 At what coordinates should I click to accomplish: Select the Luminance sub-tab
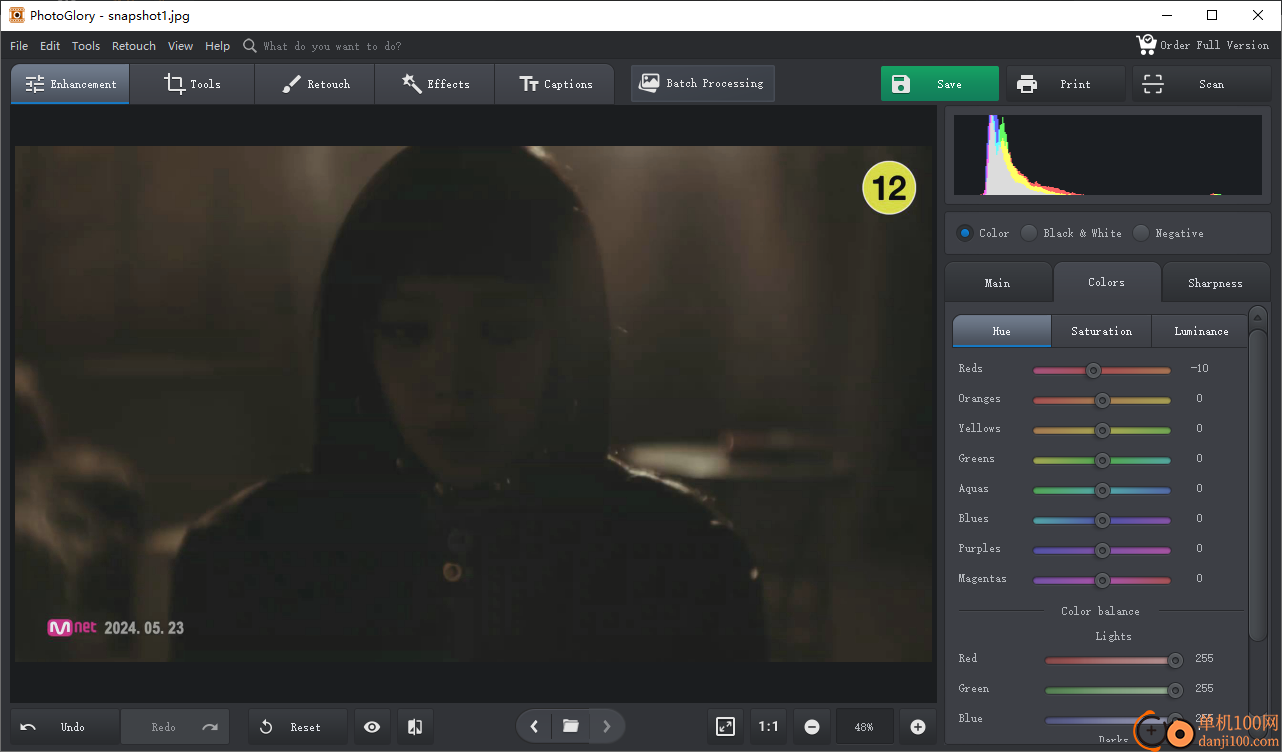coord(1201,331)
